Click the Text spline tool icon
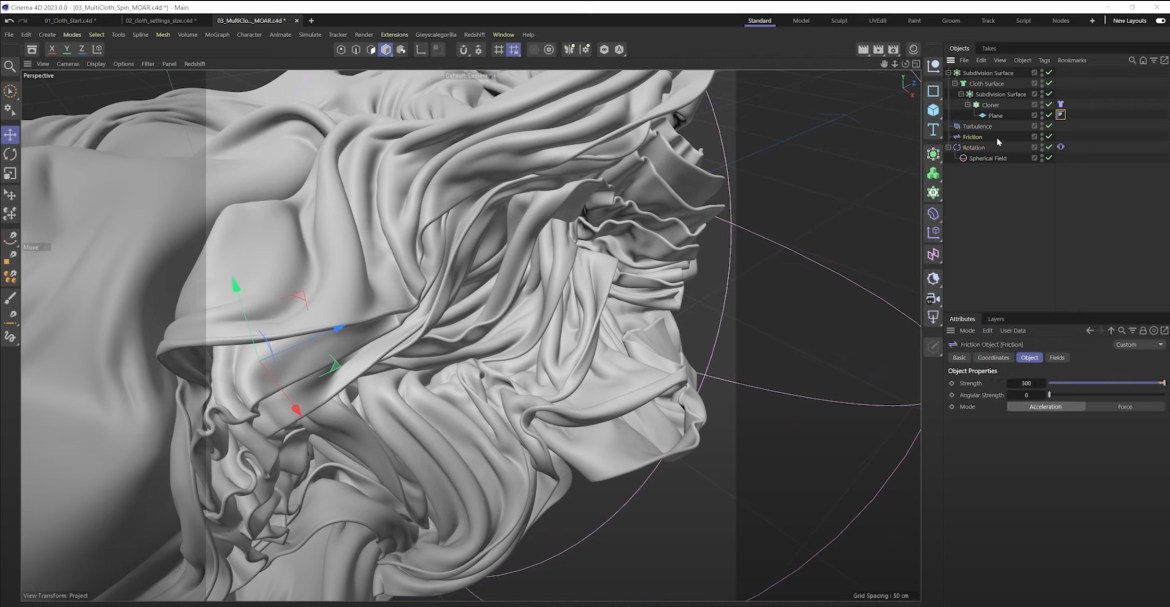1170x607 pixels. tap(933, 130)
